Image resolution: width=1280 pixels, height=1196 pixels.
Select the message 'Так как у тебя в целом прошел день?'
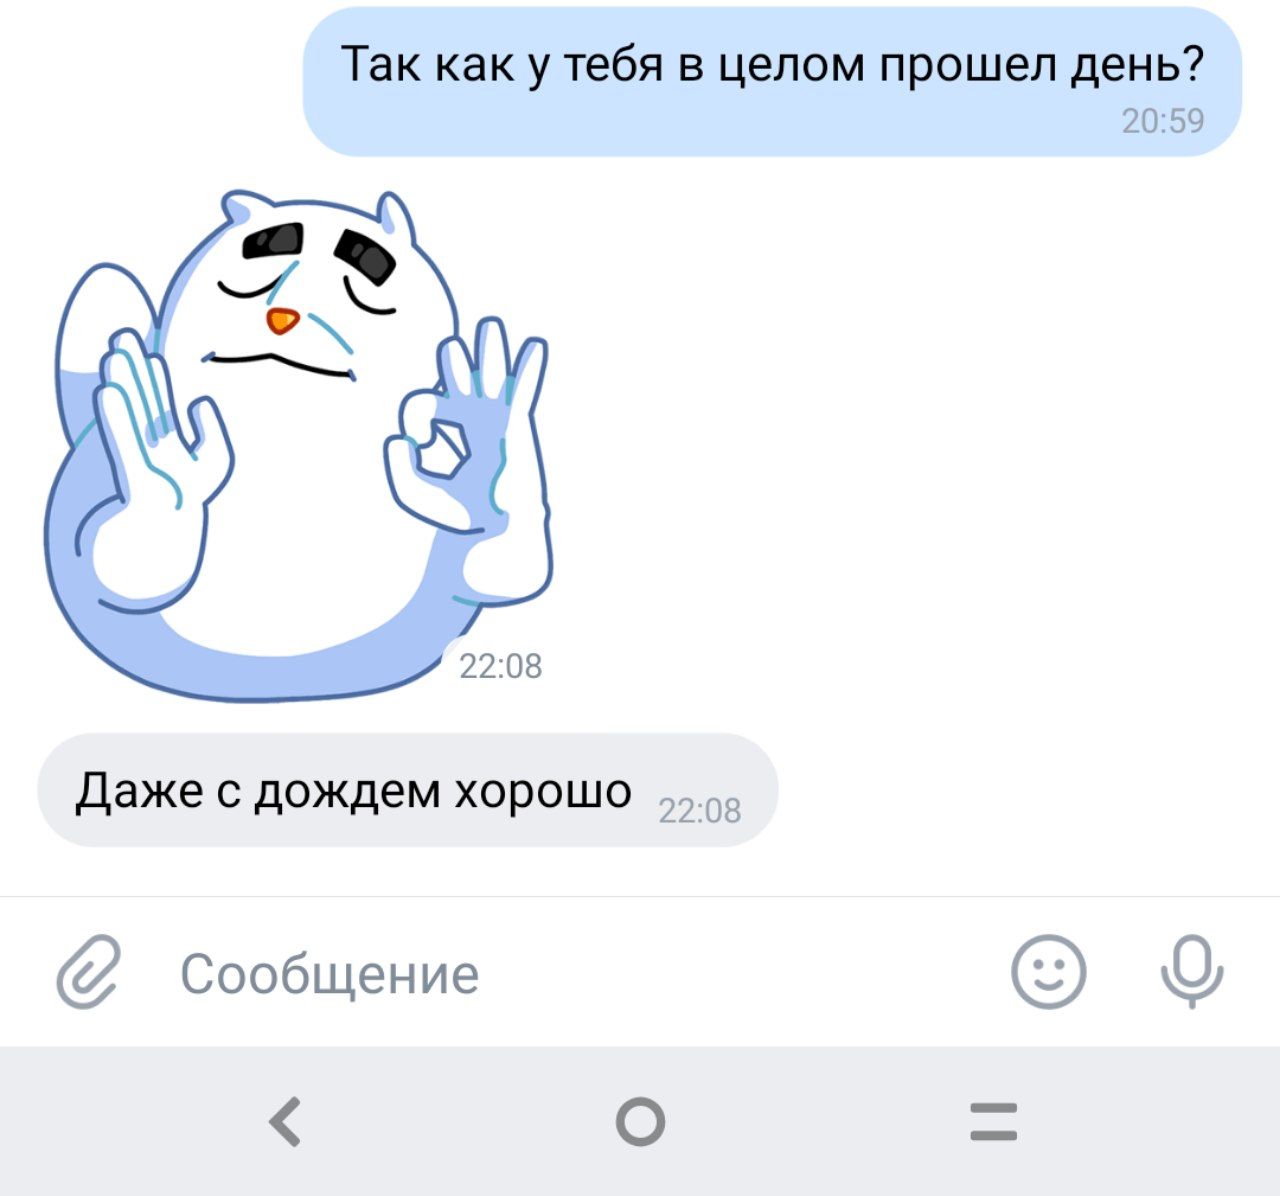pyautogui.click(x=772, y=82)
